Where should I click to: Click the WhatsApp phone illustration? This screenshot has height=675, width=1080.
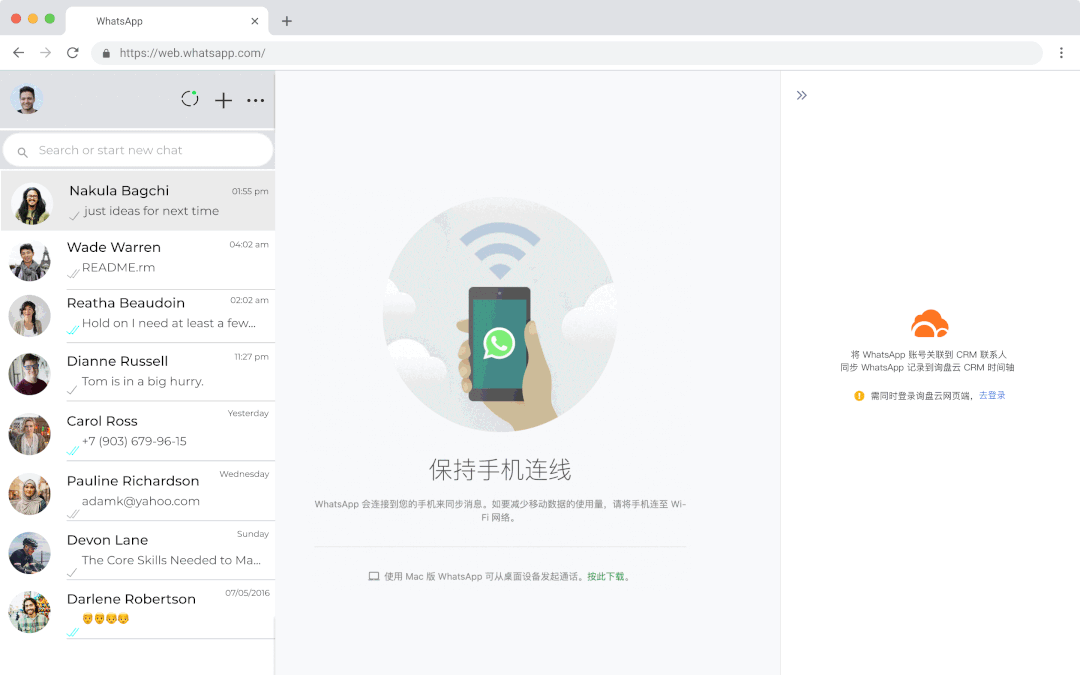coord(499,315)
